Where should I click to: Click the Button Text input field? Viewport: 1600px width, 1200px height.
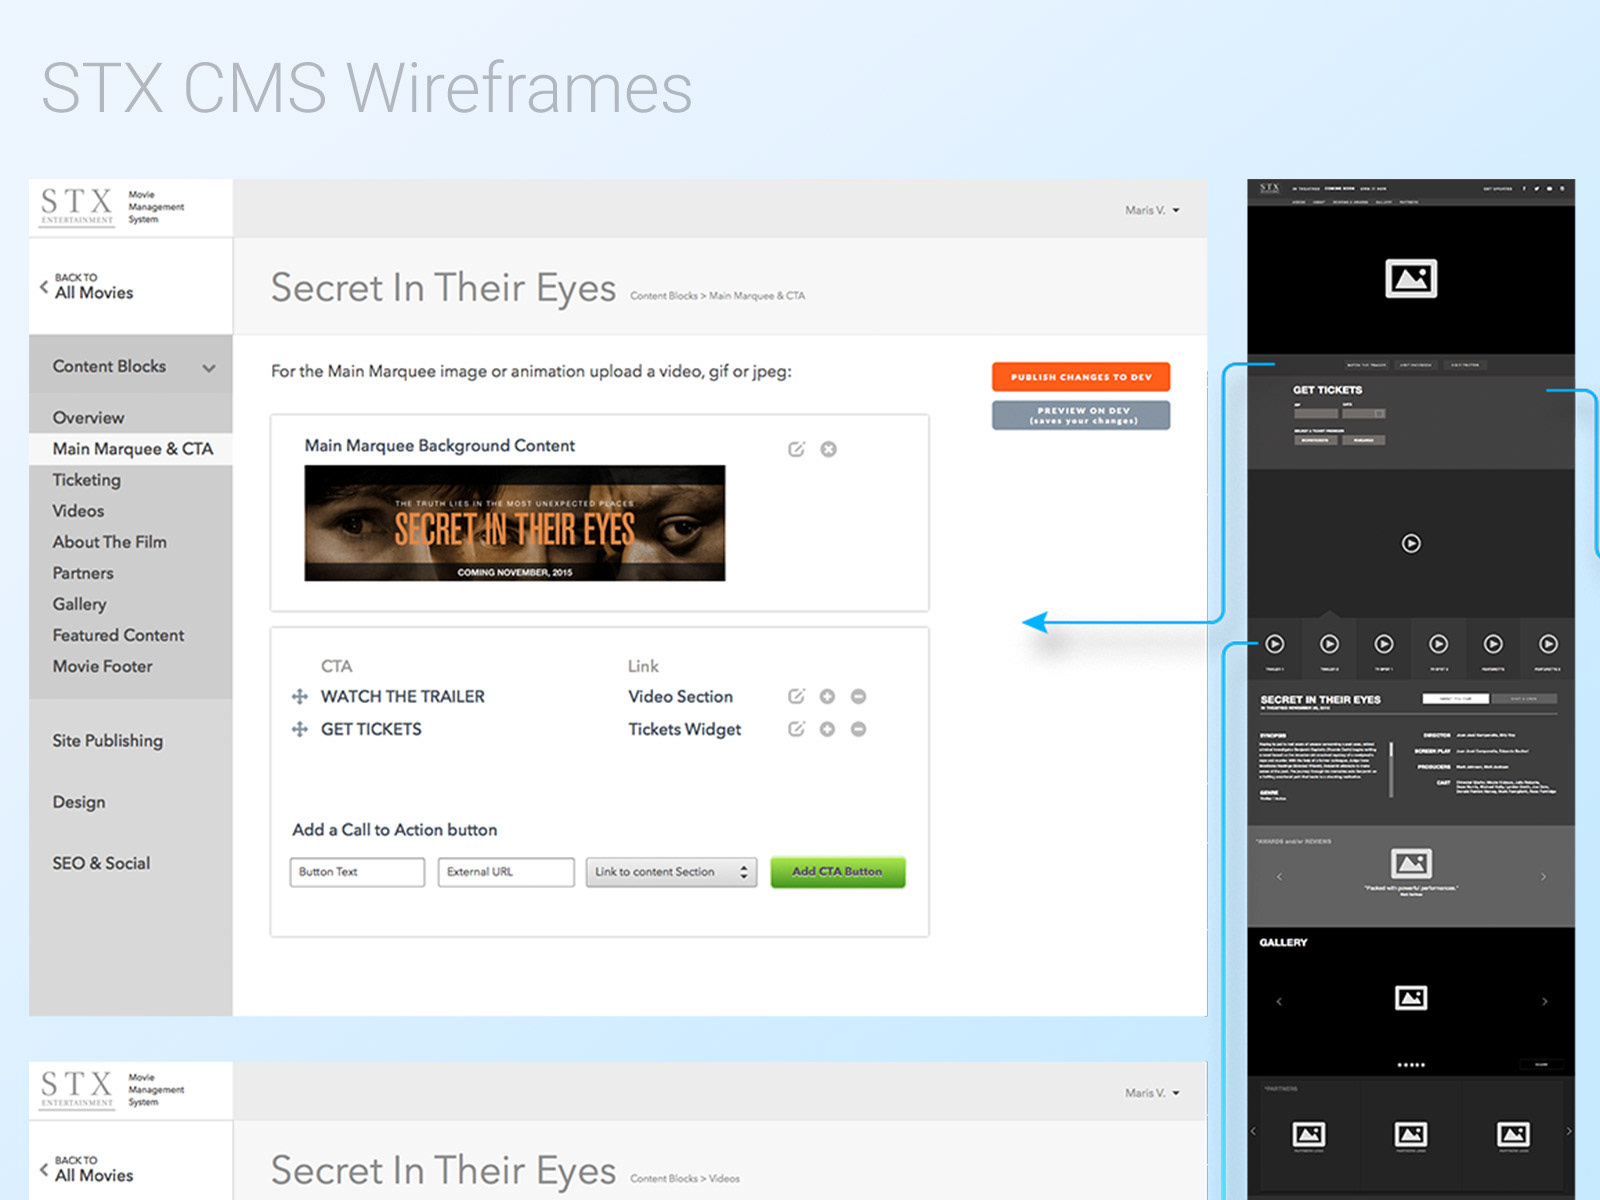click(x=357, y=872)
